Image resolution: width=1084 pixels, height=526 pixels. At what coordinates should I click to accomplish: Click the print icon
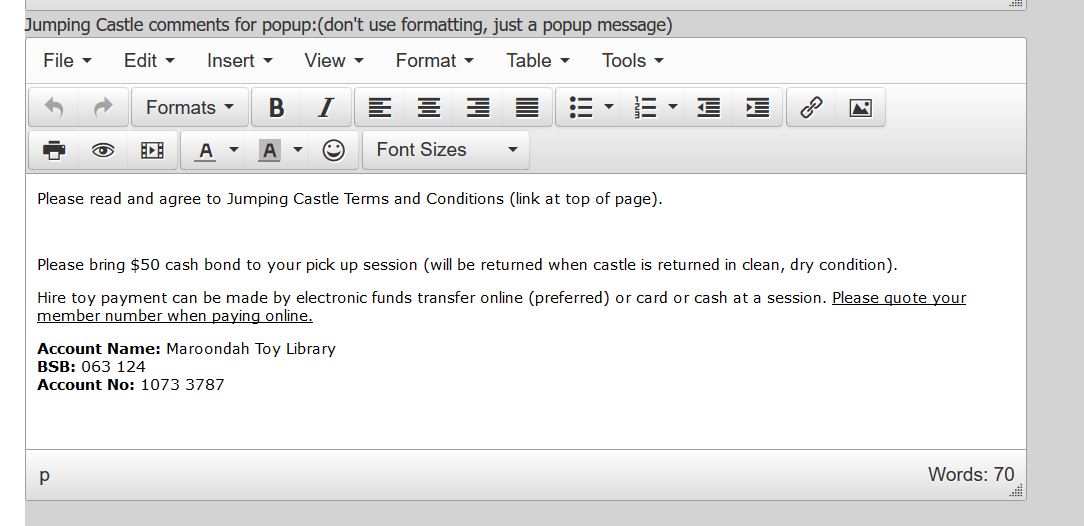[x=54, y=150]
